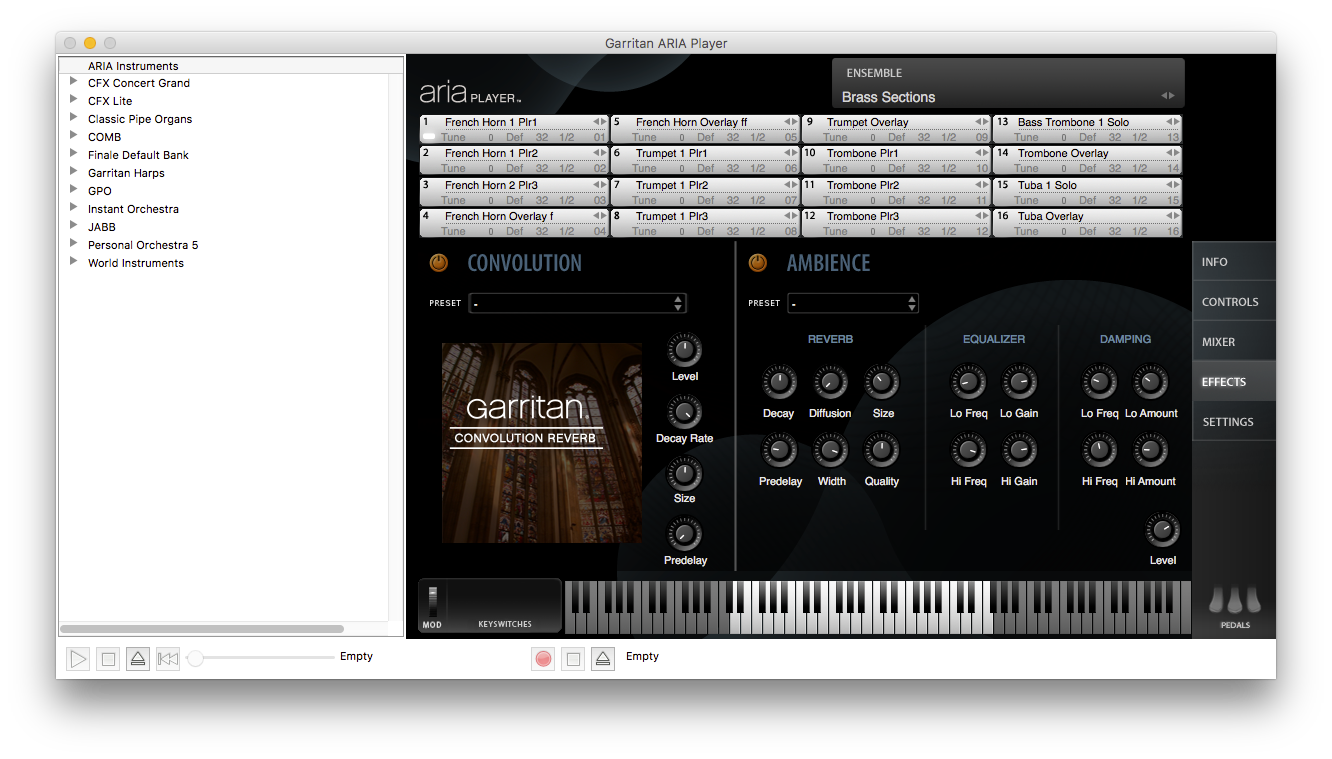Image resolution: width=1332 pixels, height=759 pixels.
Task: Click the Equalizer Hi Freq knob
Action: (968, 451)
